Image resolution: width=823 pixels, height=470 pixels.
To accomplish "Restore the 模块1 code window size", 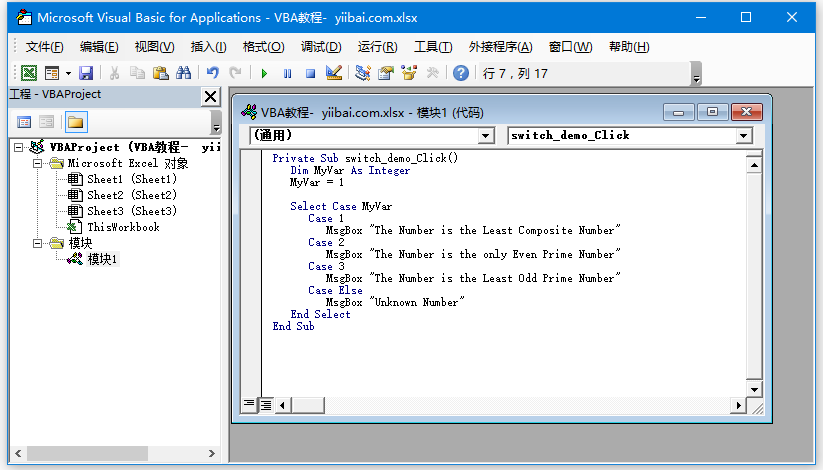I will [x=712, y=112].
